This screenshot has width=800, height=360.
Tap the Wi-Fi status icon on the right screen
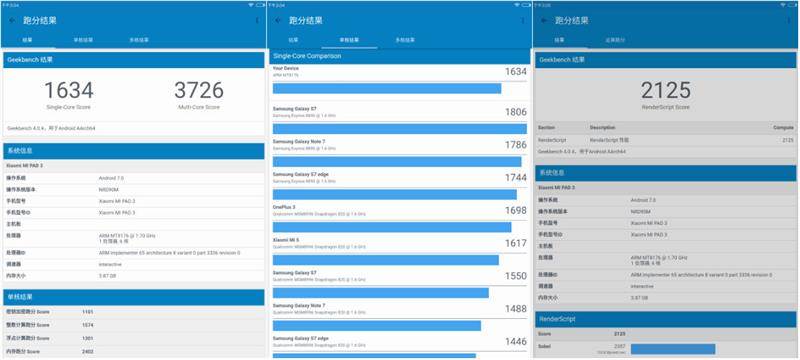click(783, 5)
